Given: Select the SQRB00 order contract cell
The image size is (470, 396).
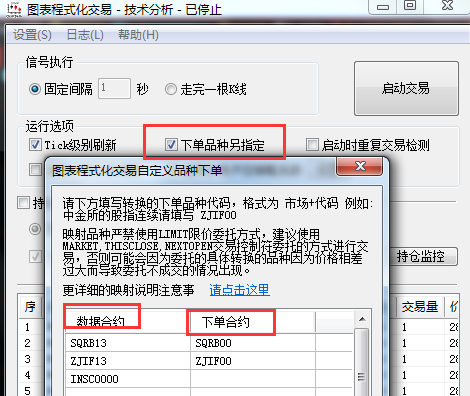Looking at the screenshot, I should coord(253,343).
